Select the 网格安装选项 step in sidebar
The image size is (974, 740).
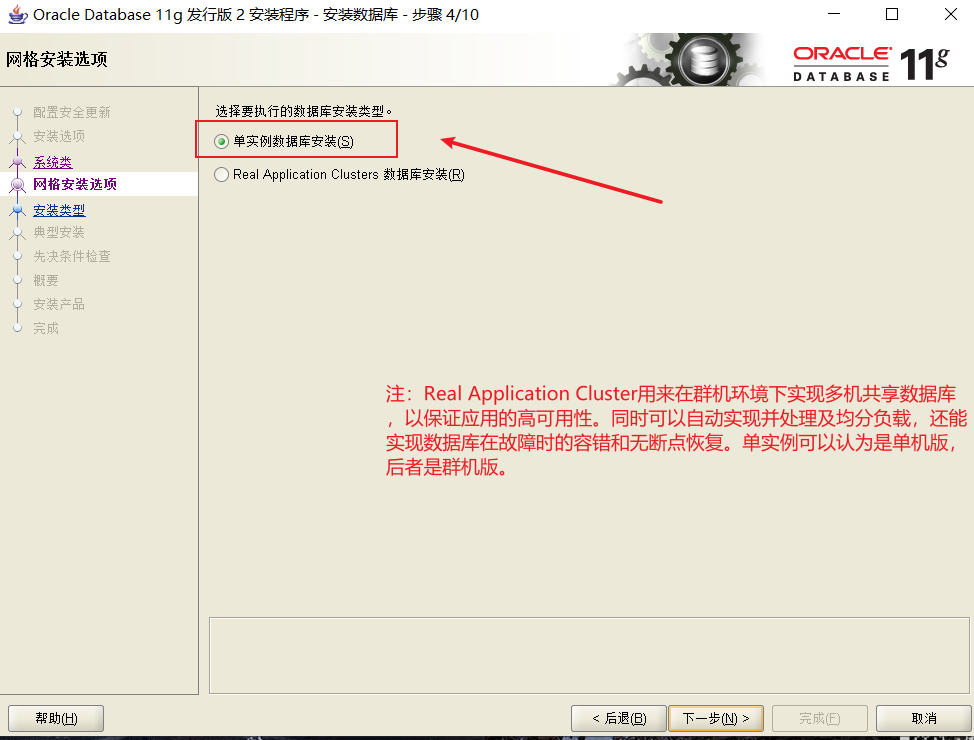[x=75, y=184]
